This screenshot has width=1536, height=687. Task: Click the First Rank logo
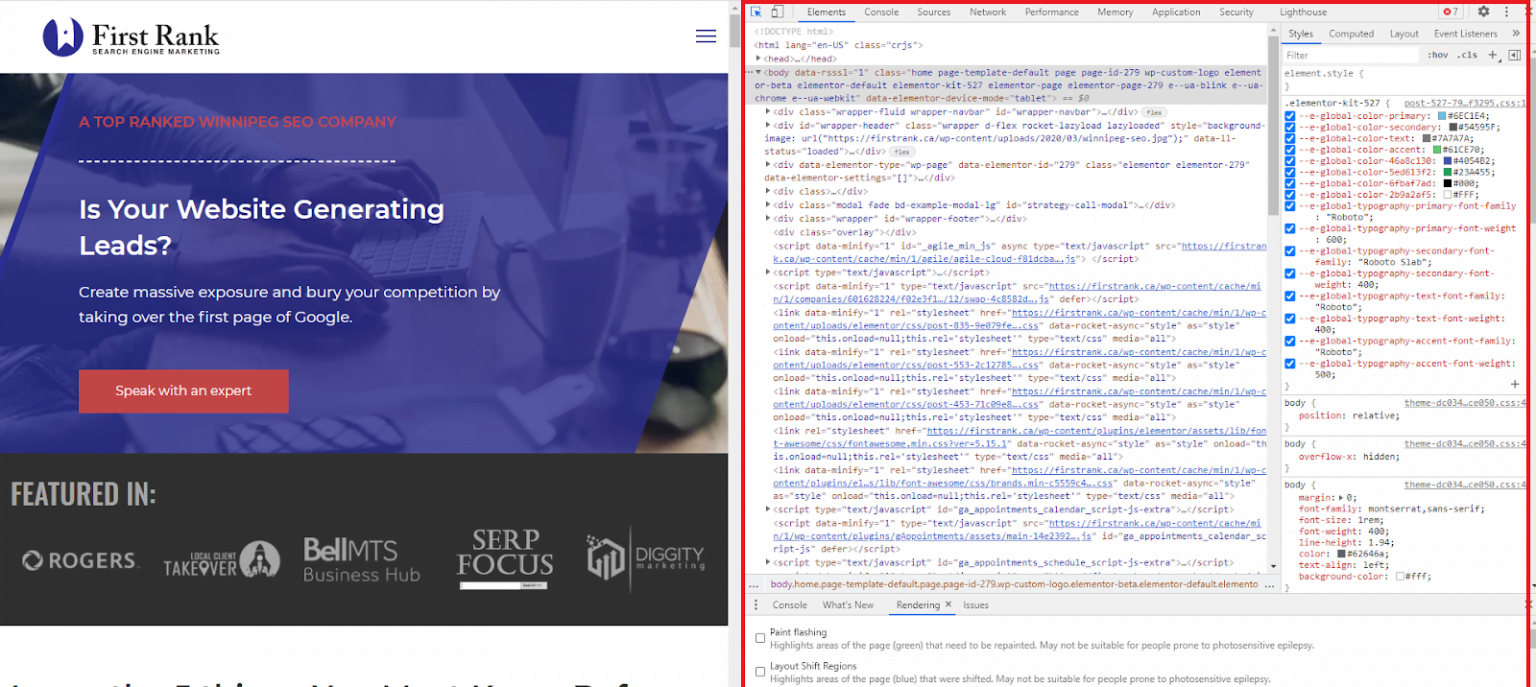point(131,37)
